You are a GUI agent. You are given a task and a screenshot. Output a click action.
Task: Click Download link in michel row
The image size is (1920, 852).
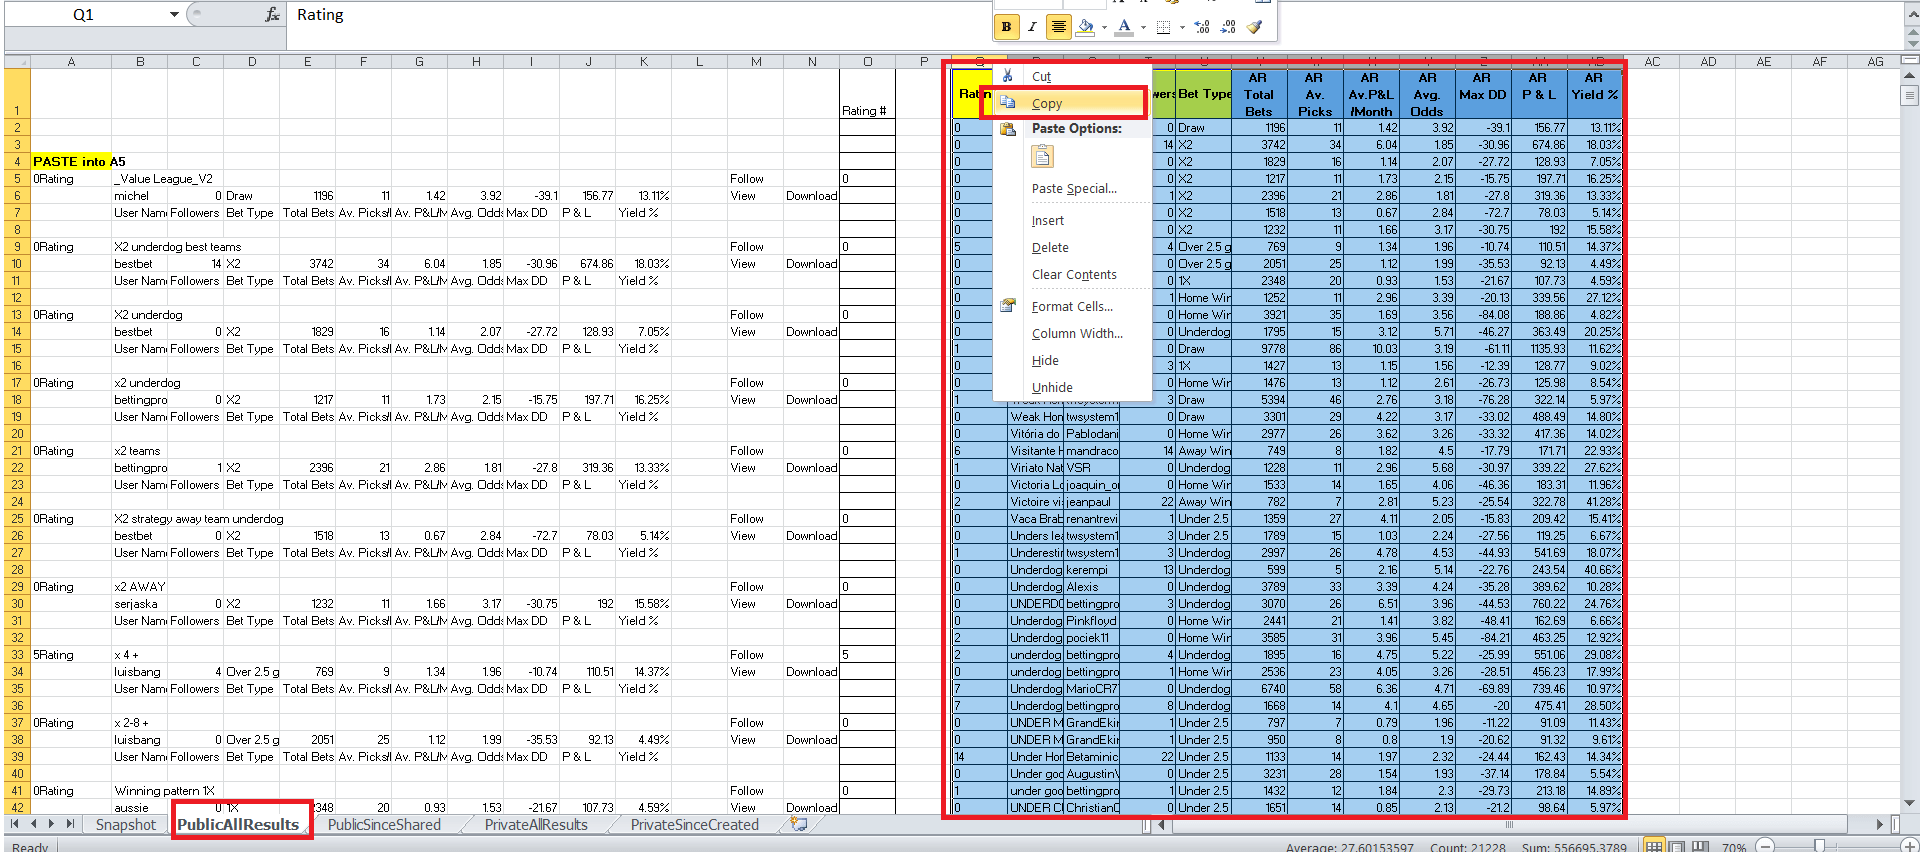[811, 196]
